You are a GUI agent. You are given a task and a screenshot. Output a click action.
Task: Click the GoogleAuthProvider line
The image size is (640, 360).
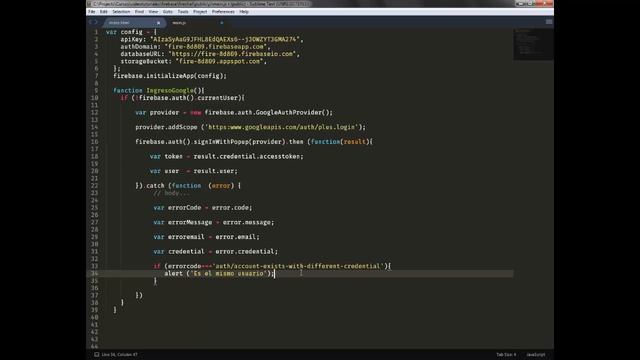tap(234, 113)
